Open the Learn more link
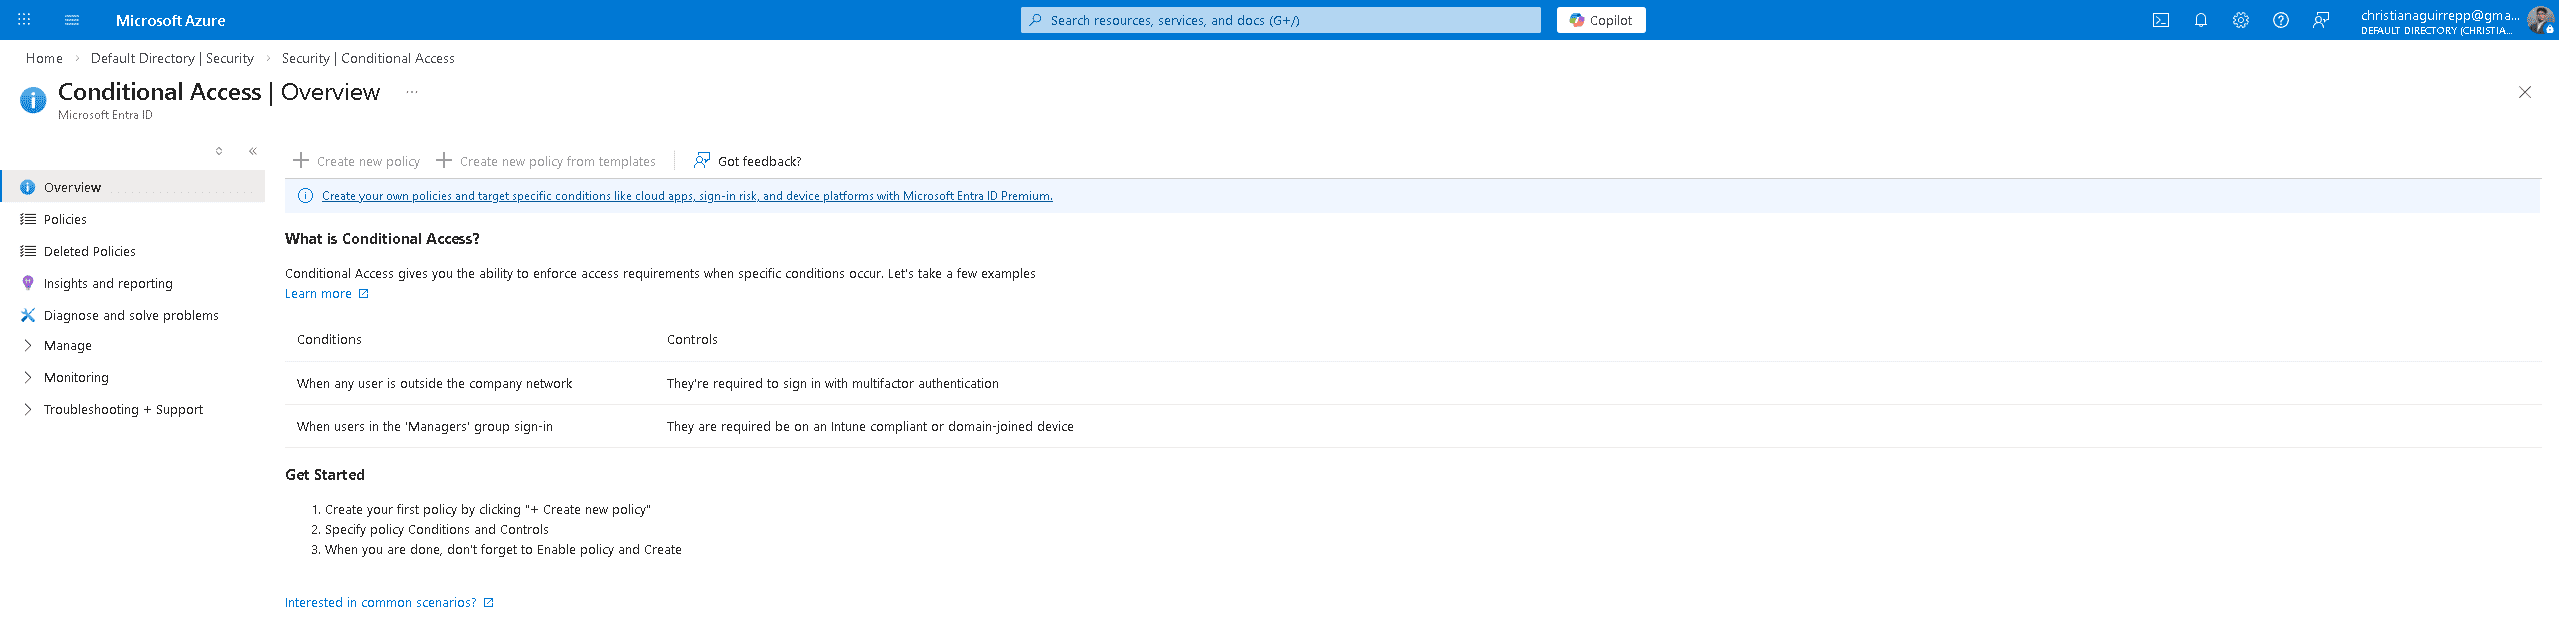2559x636 pixels. click(x=327, y=294)
